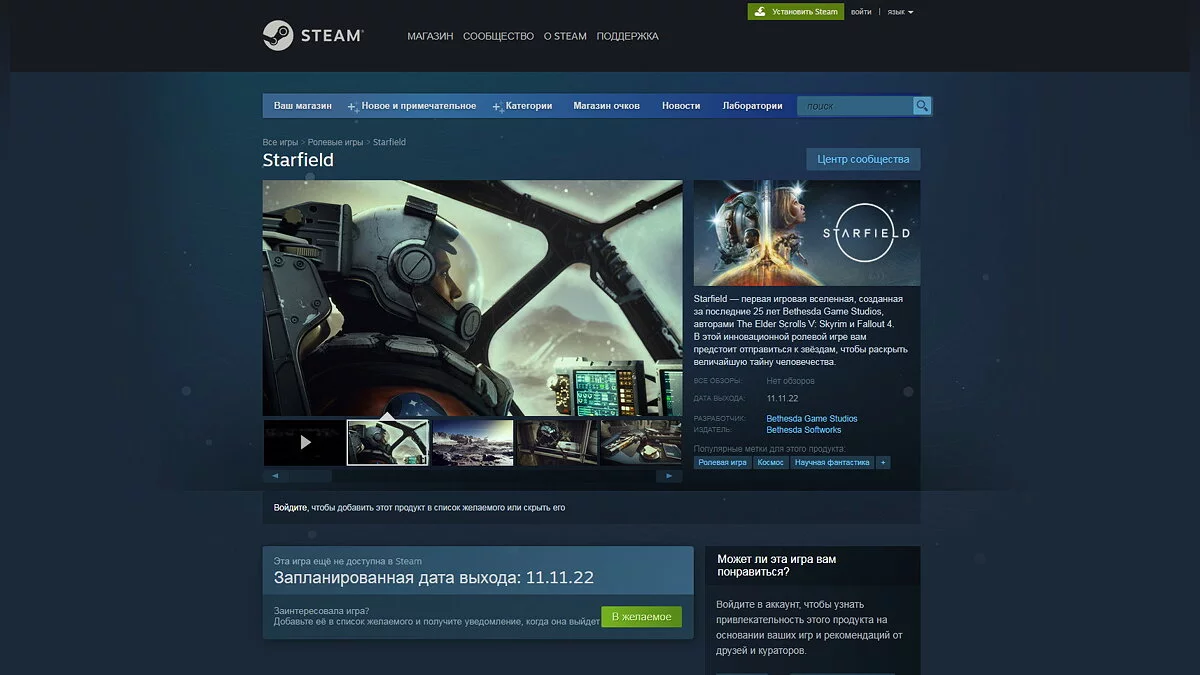Click the Войдите link above release box
The width and height of the screenshot is (1200, 675).
290,508
